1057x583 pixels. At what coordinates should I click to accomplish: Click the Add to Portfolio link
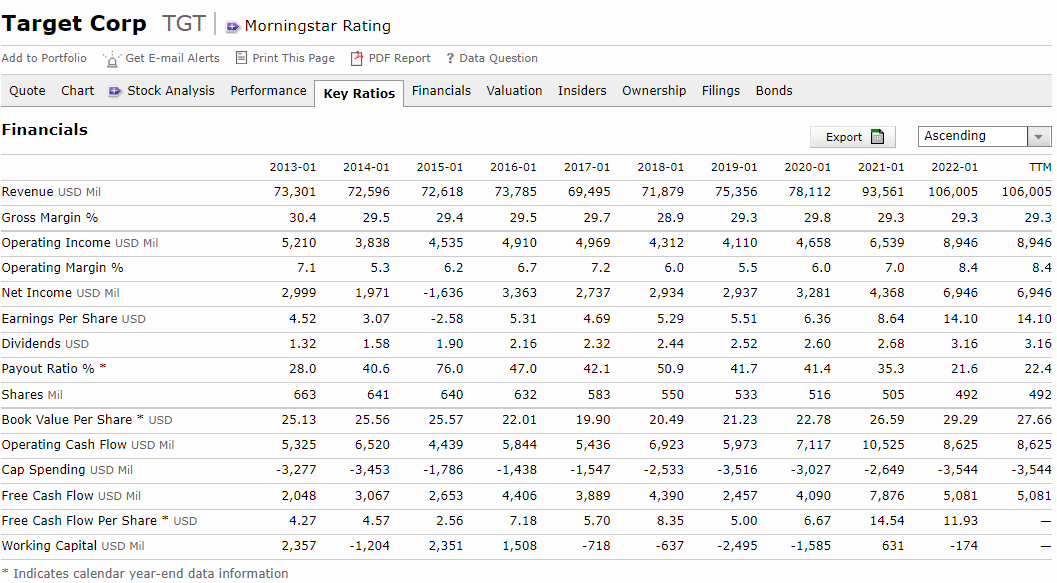[x=44, y=58]
